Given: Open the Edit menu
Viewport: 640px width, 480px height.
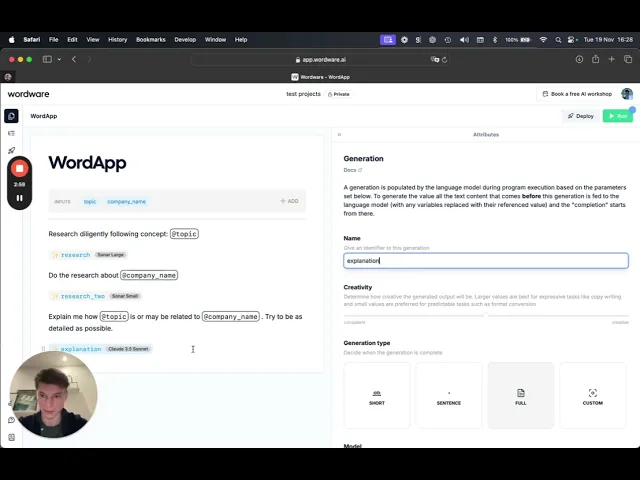Looking at the screenshot, I should (x=72, y=40).
